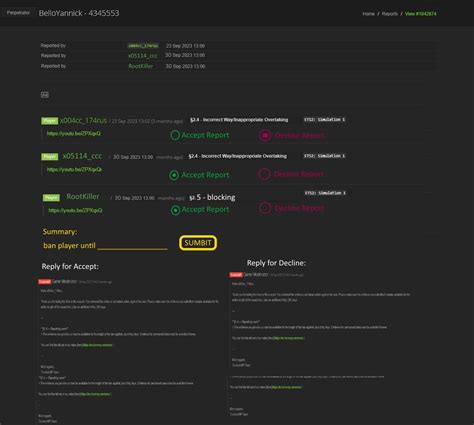Open Home in the breadcrumb
474x425 pixels.
[368, 14]
